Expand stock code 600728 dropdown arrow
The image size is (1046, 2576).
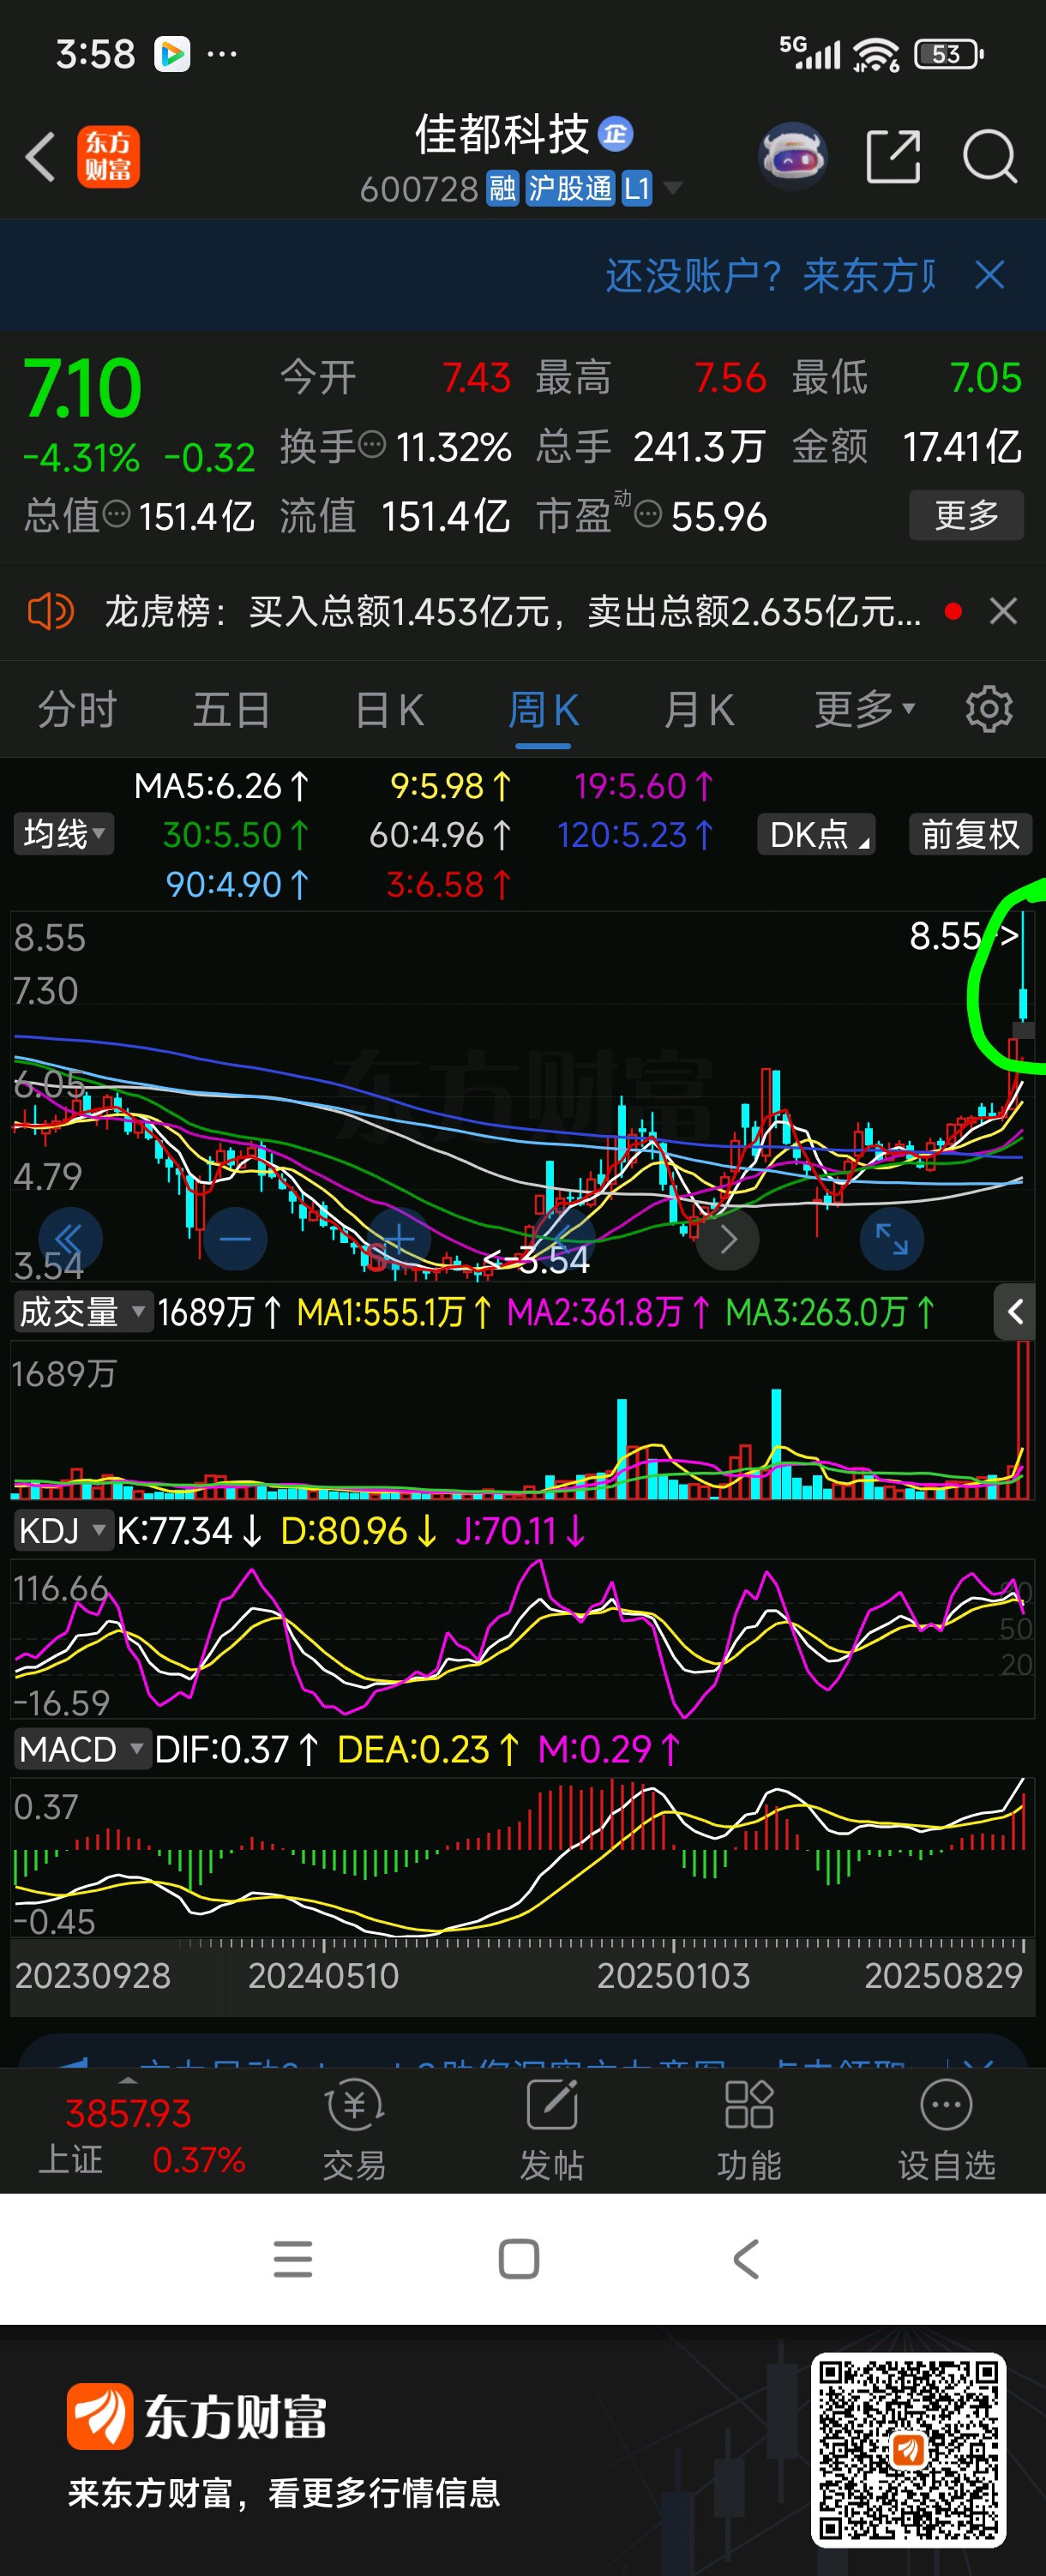[x=673, y=188]
